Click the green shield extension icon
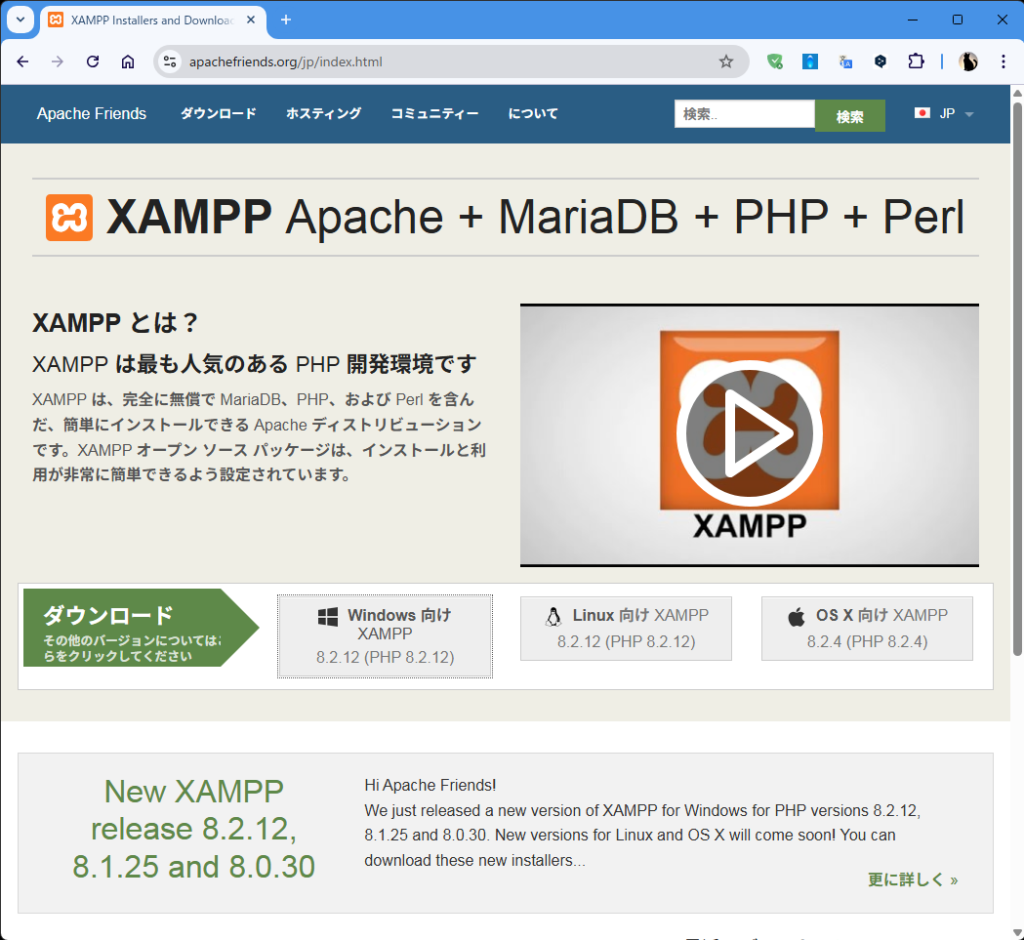Viewport: 1024px width, 940px height. 774,62
